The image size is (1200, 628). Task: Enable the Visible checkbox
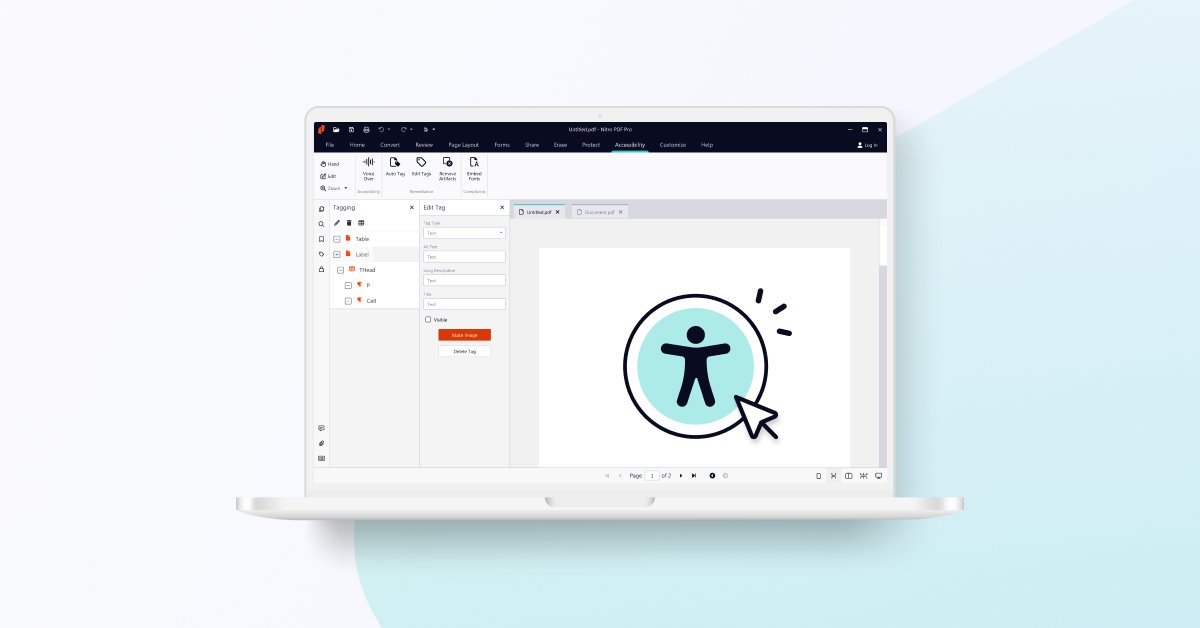coord(428,320)
